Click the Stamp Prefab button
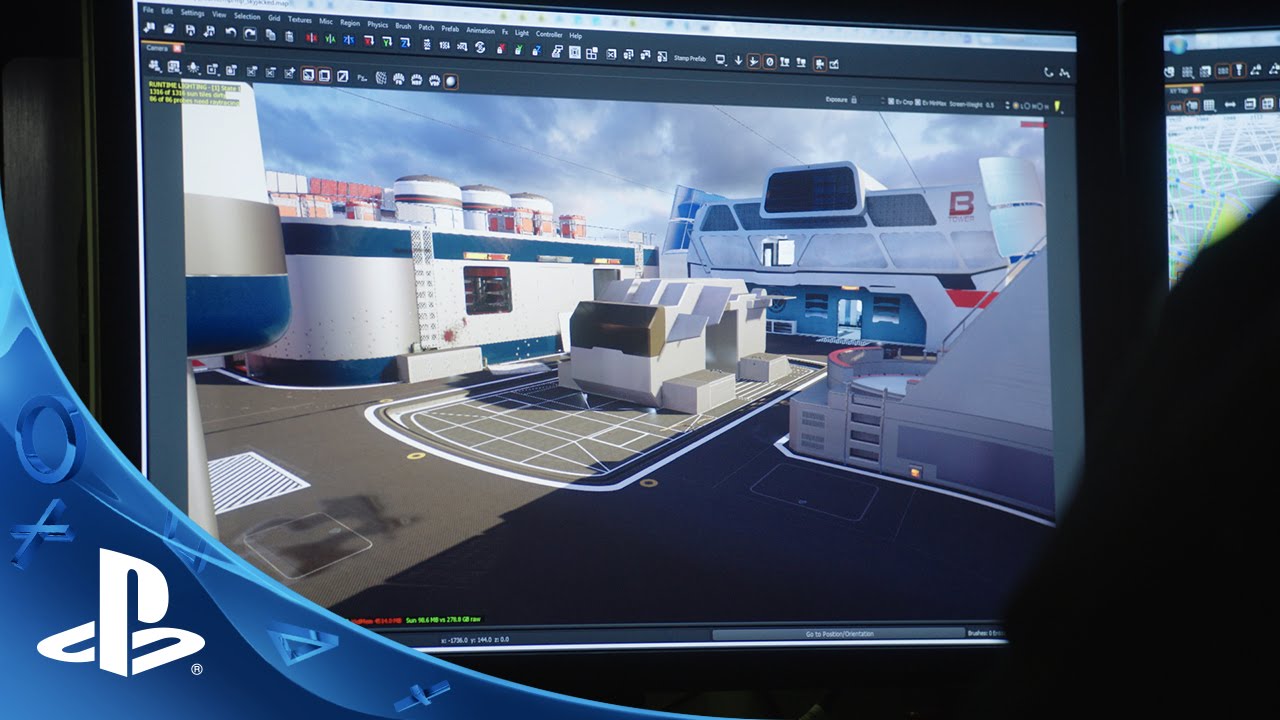 [689, 58]
